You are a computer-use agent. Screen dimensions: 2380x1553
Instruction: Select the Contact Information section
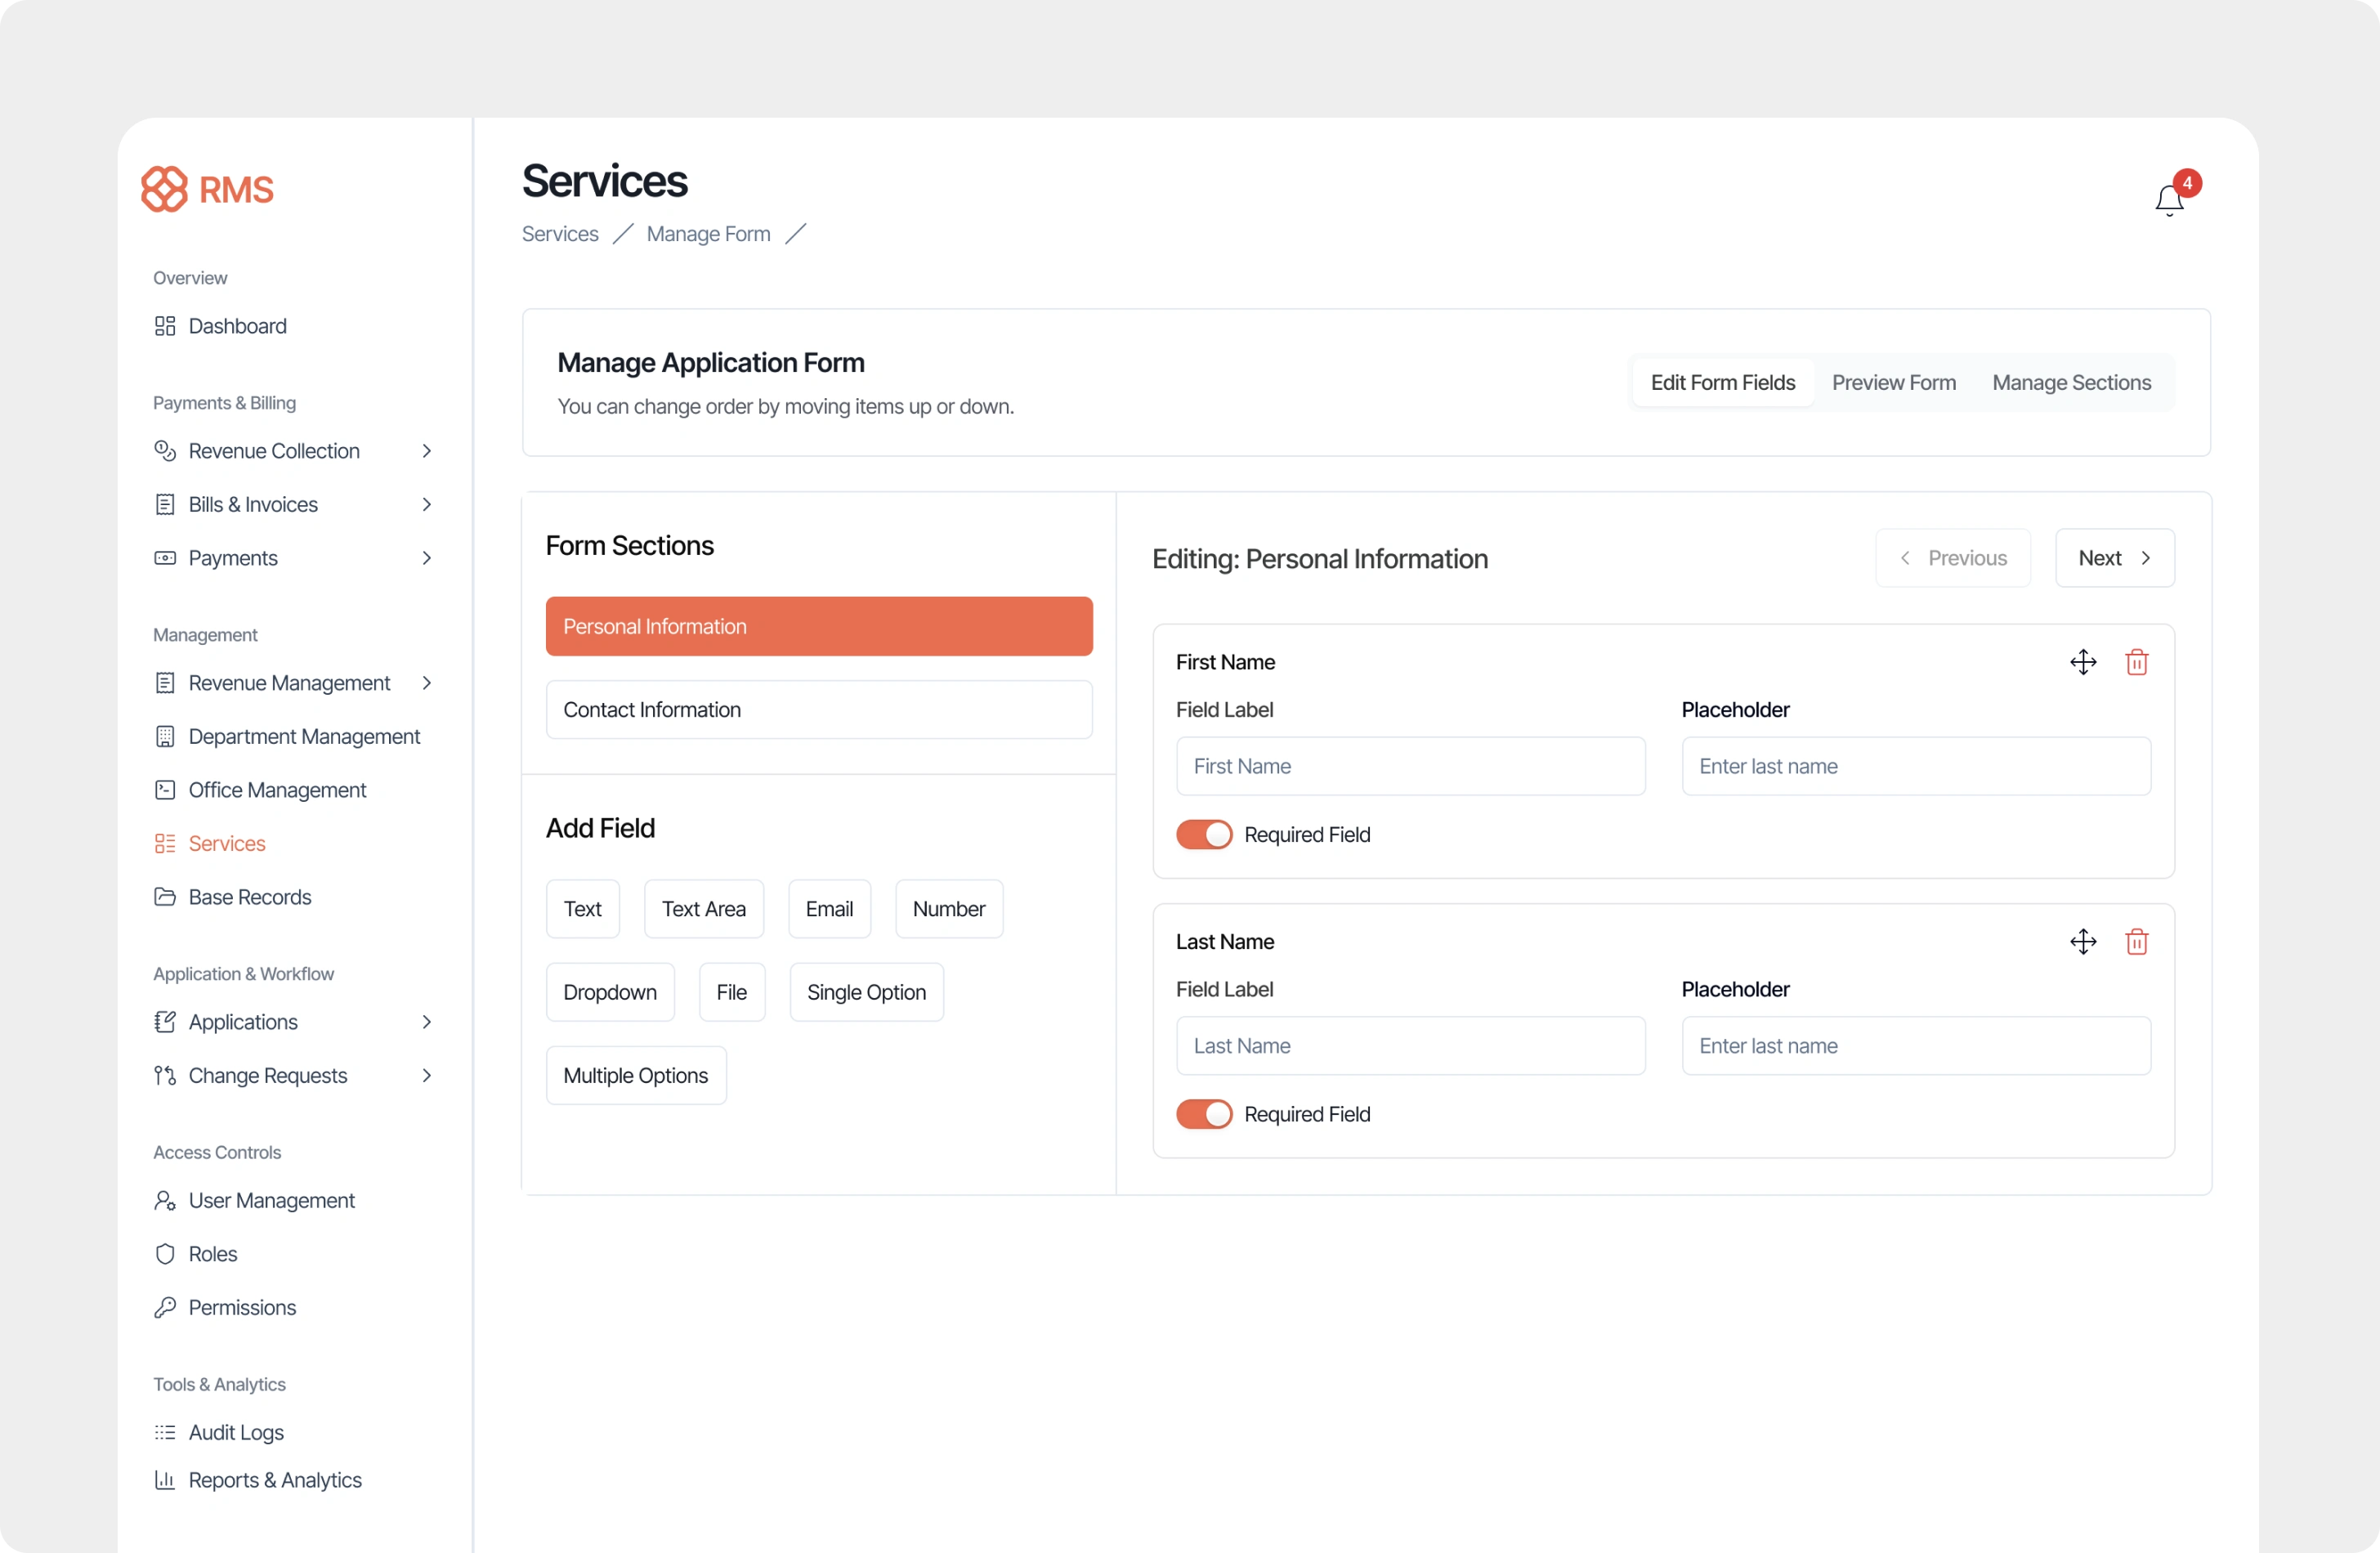819,709
